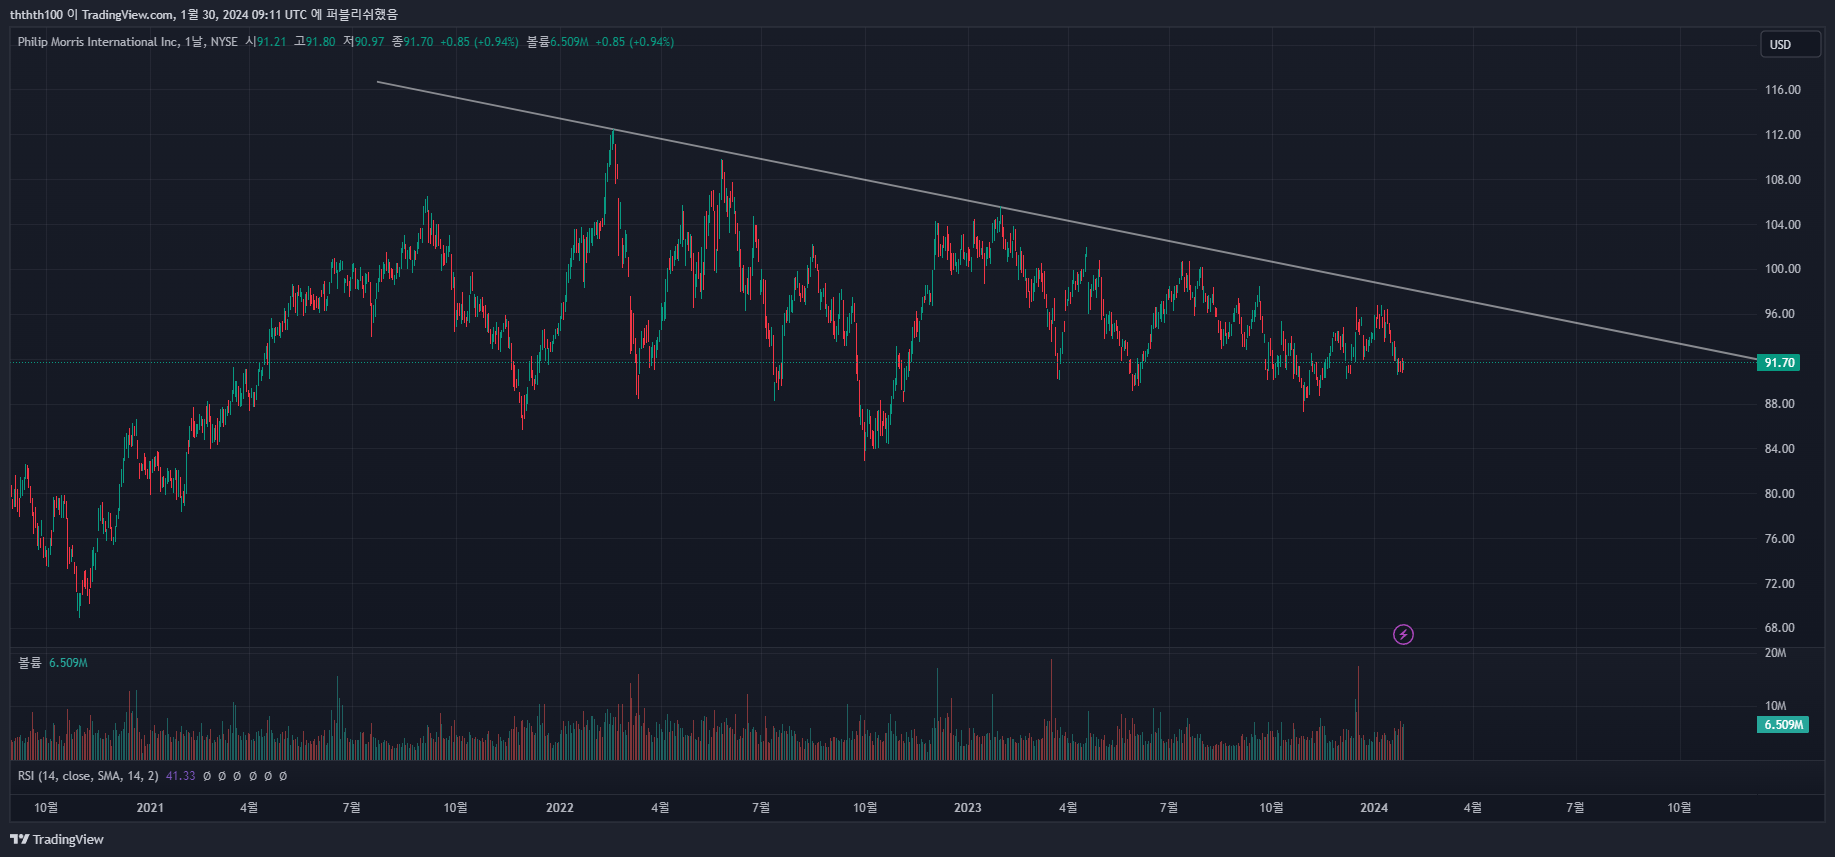Click the RSI (14, close, SMA, 14, 2) legend
Image resolution: width=1835 pixels, height=857 pixels.
[x=88, y=776]
